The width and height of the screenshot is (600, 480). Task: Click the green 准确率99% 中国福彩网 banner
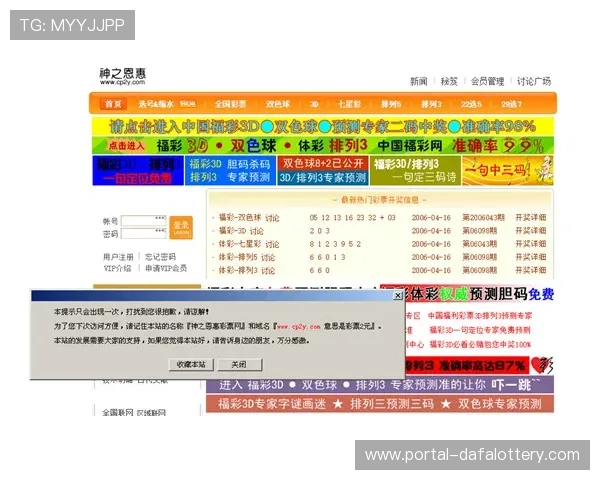pos(323,145)
